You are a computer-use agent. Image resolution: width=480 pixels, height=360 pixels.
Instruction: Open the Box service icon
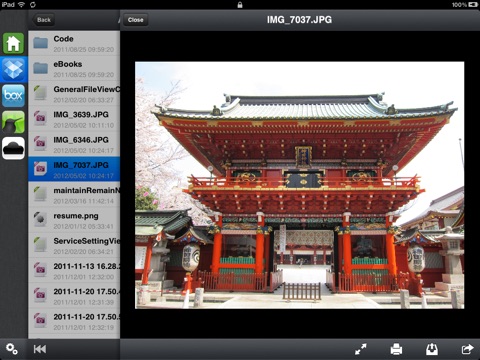pos(13,96)
